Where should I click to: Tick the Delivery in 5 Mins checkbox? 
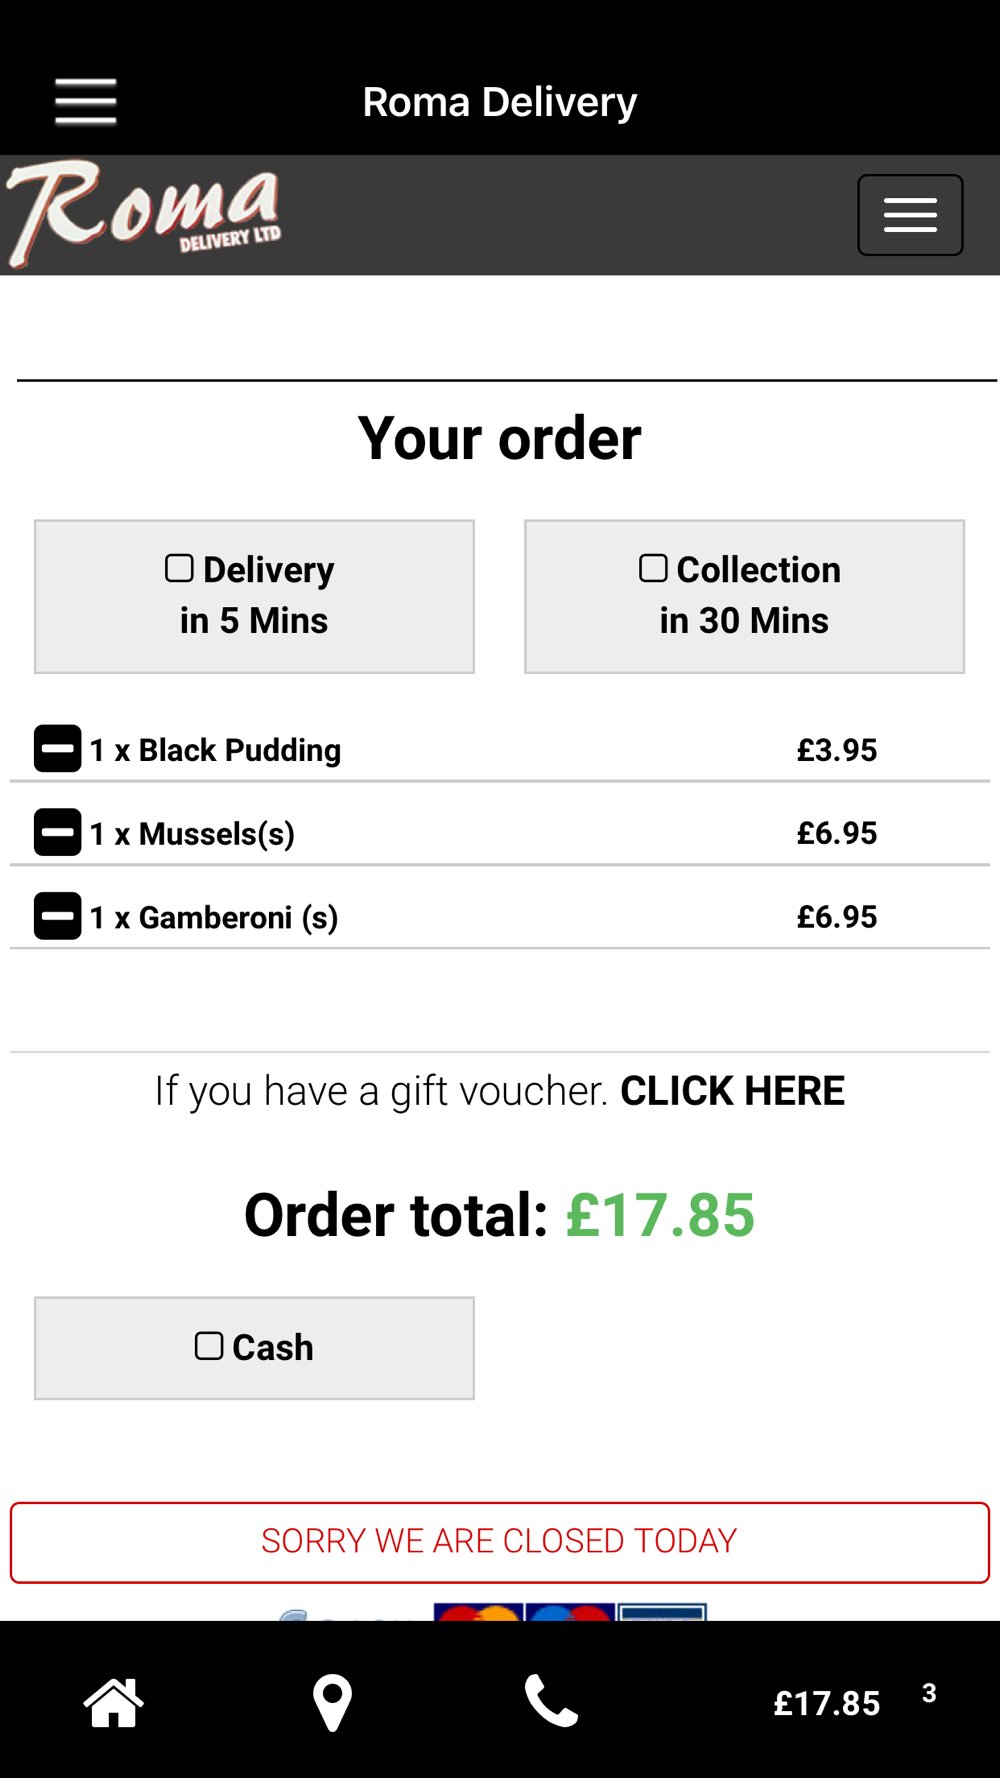179,568
